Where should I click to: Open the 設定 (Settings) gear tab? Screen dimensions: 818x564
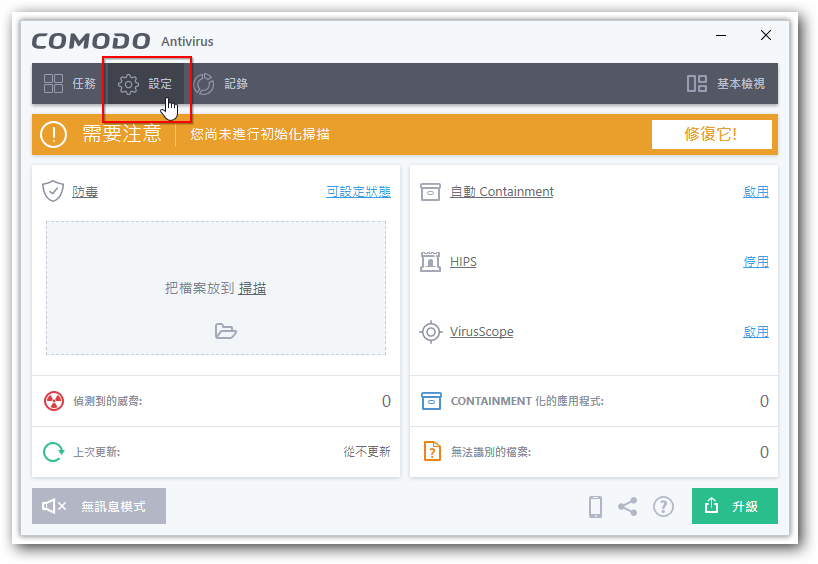(x=146, y=84)
